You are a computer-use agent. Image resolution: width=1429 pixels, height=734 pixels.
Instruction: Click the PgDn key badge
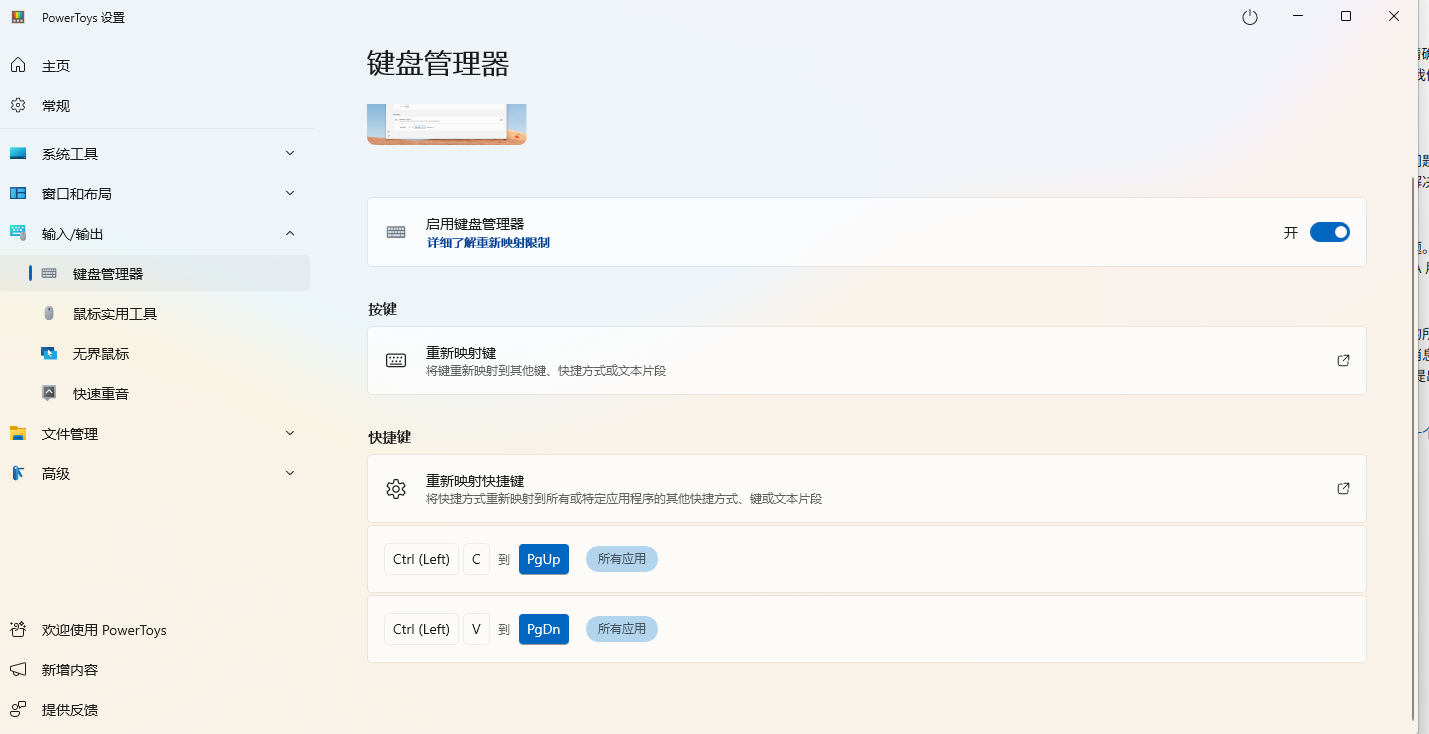tap(544, 629)
